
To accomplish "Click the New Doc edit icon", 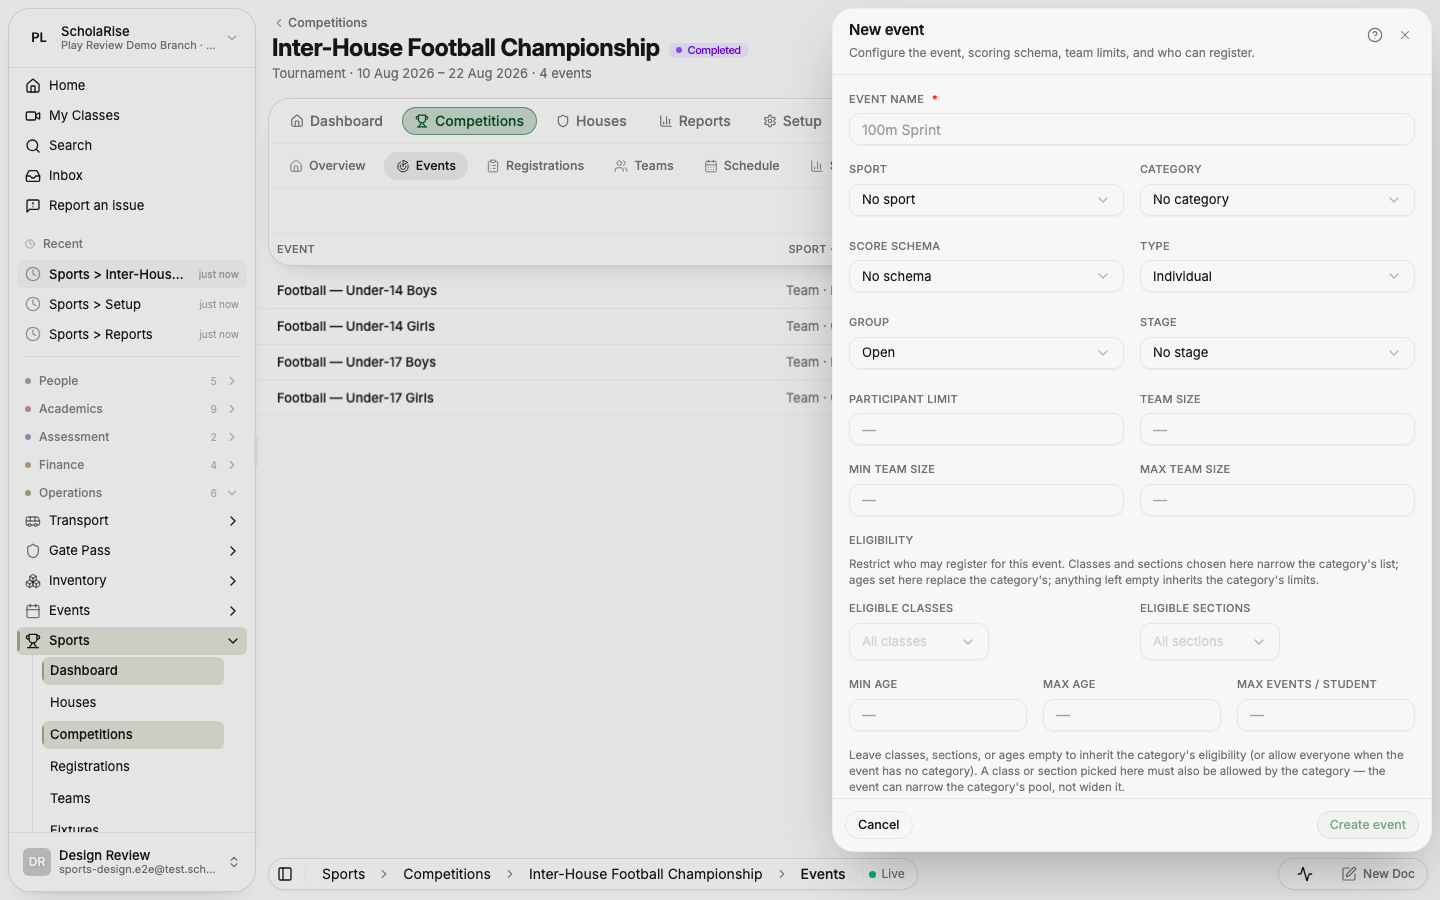I will [x=1349, y=874].
